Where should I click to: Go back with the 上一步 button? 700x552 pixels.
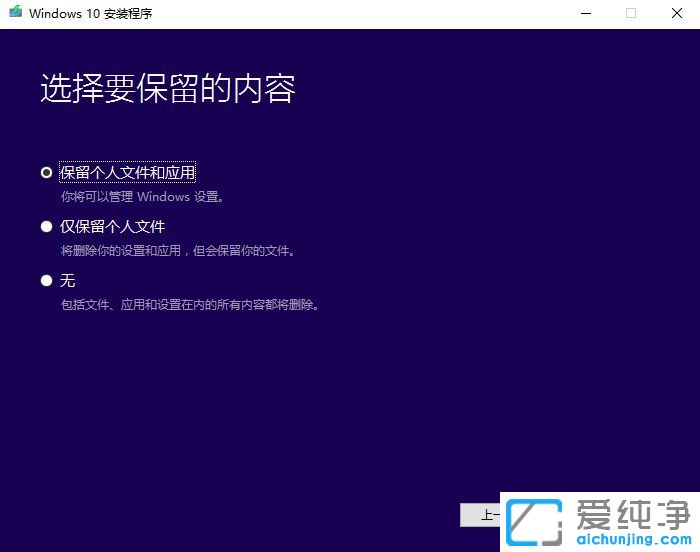[x=480, y=515]
